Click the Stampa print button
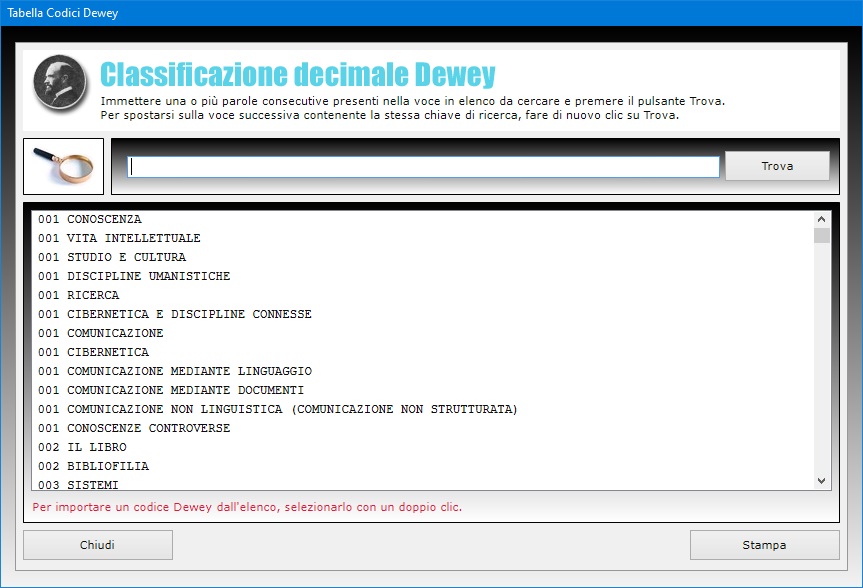 [764, 545]
